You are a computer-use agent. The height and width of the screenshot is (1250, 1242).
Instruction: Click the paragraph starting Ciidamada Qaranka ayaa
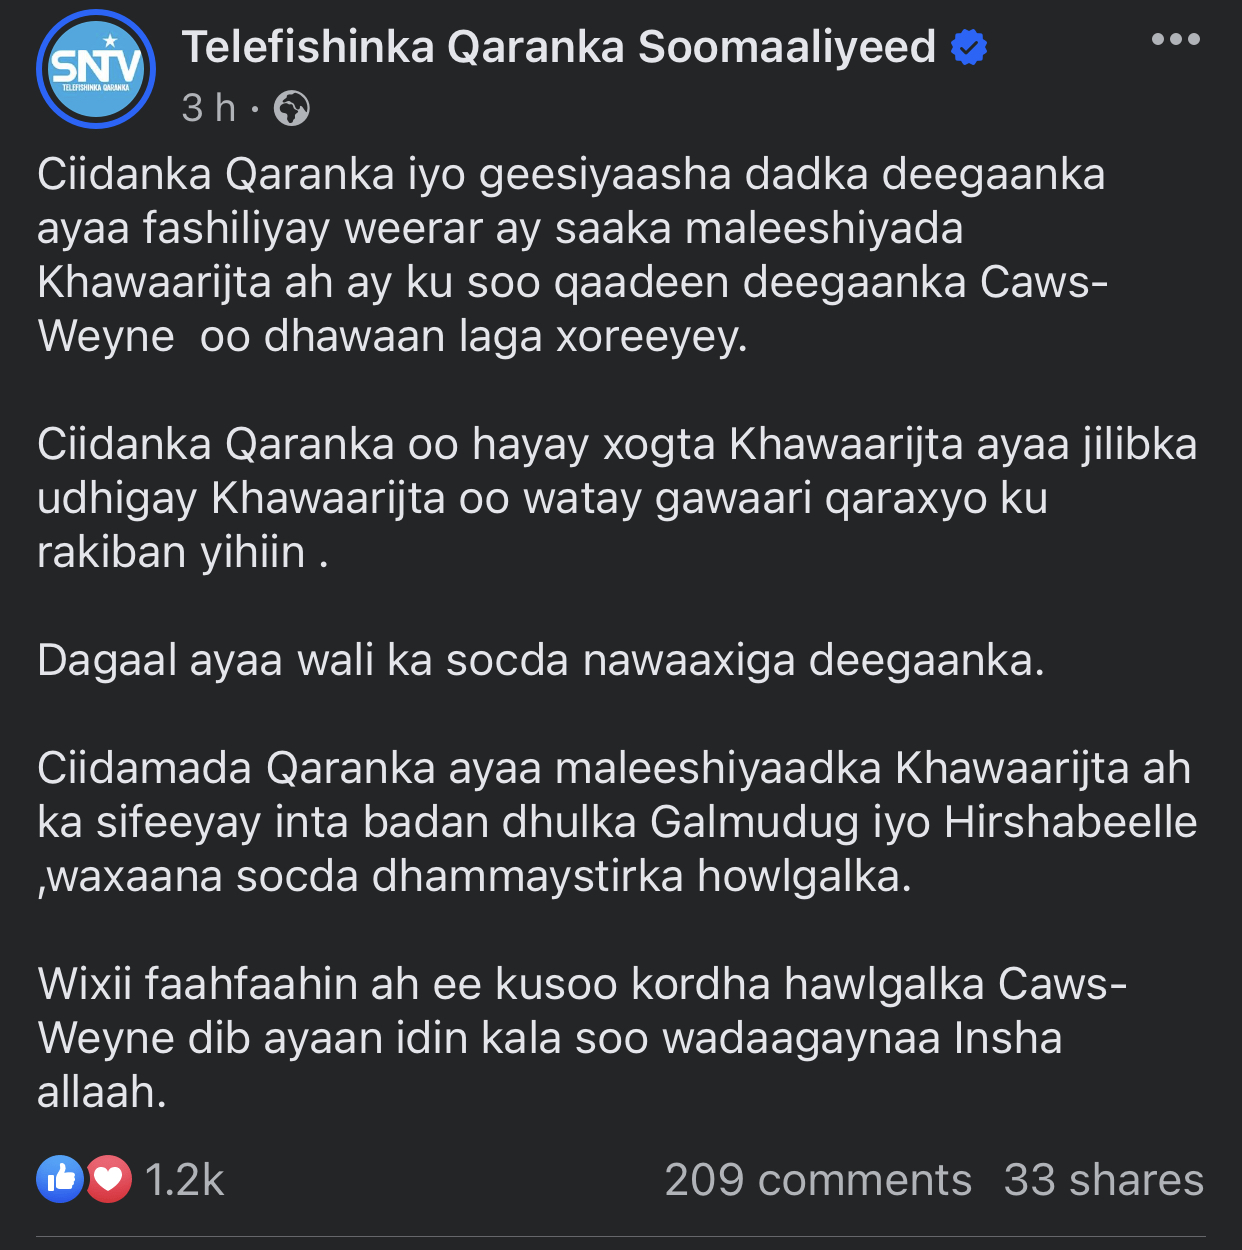tap(617, 822)
